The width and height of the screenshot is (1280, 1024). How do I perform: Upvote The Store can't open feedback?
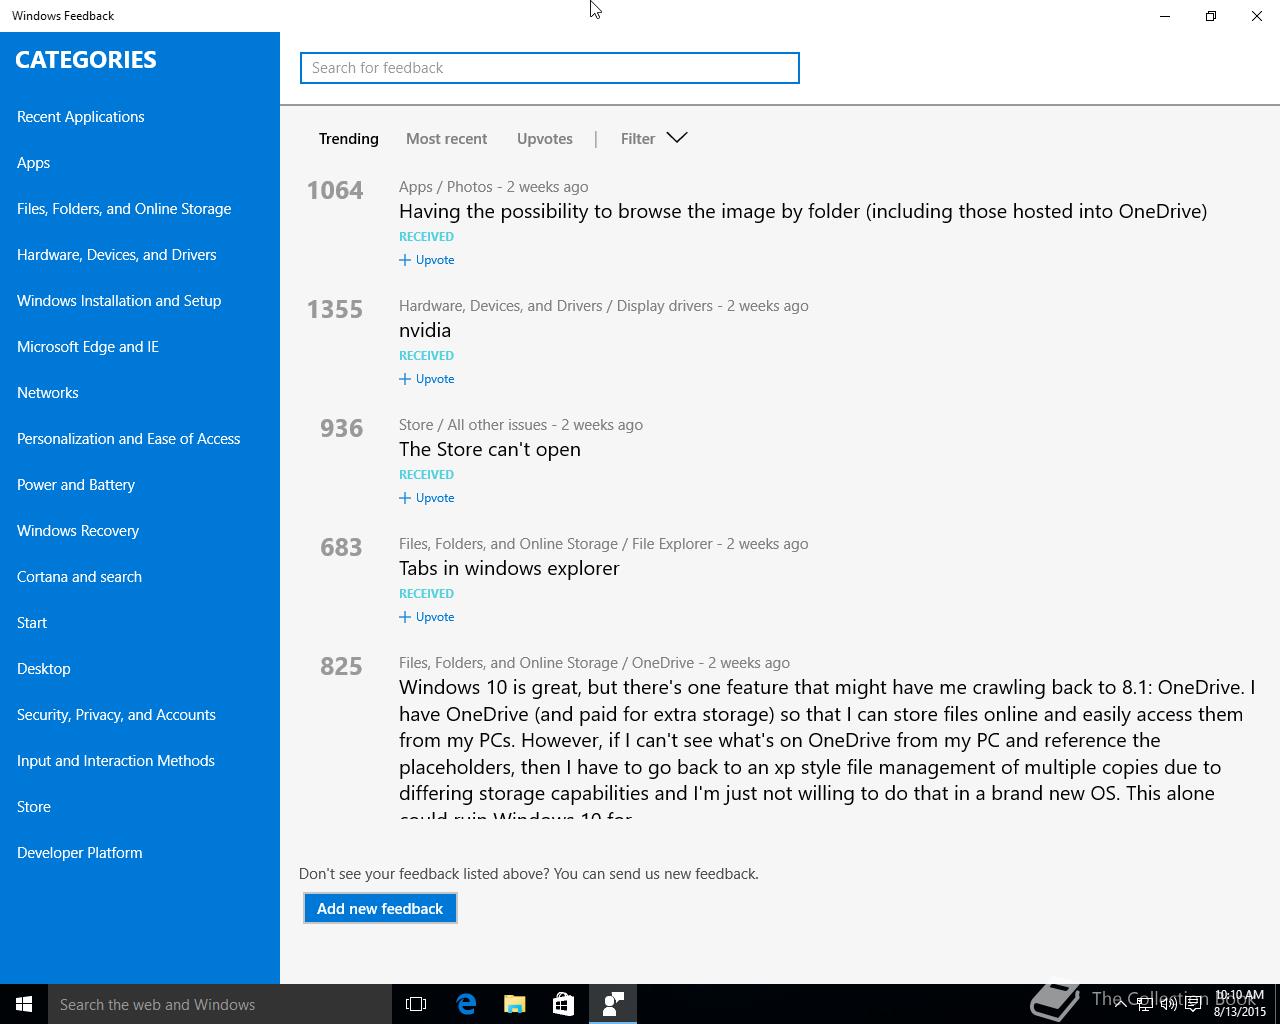[x=427, y=498]
